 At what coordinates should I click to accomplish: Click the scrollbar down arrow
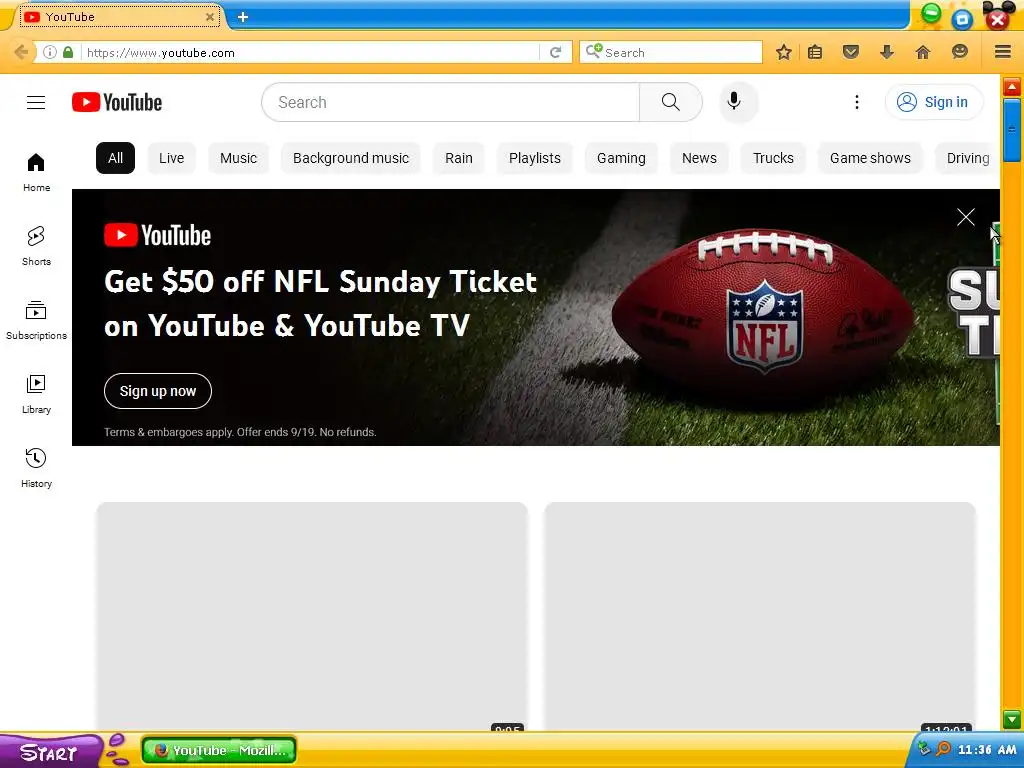pyautogui.click(x=1012, y=720)
